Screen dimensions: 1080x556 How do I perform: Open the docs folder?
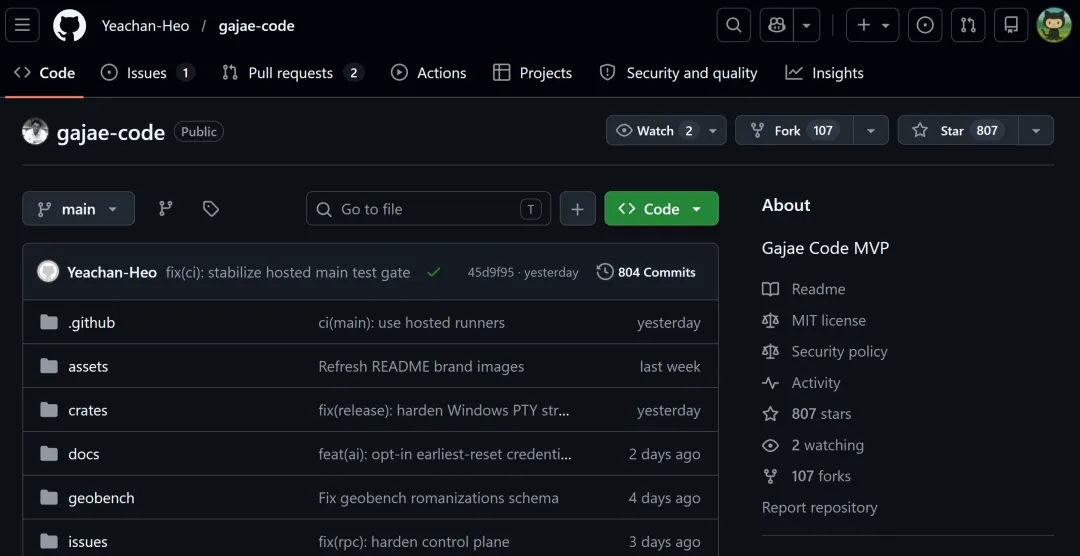[x=83, y=454]
